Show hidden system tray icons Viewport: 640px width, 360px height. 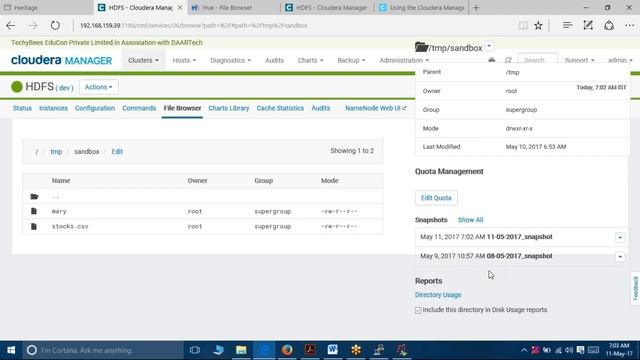524,350
